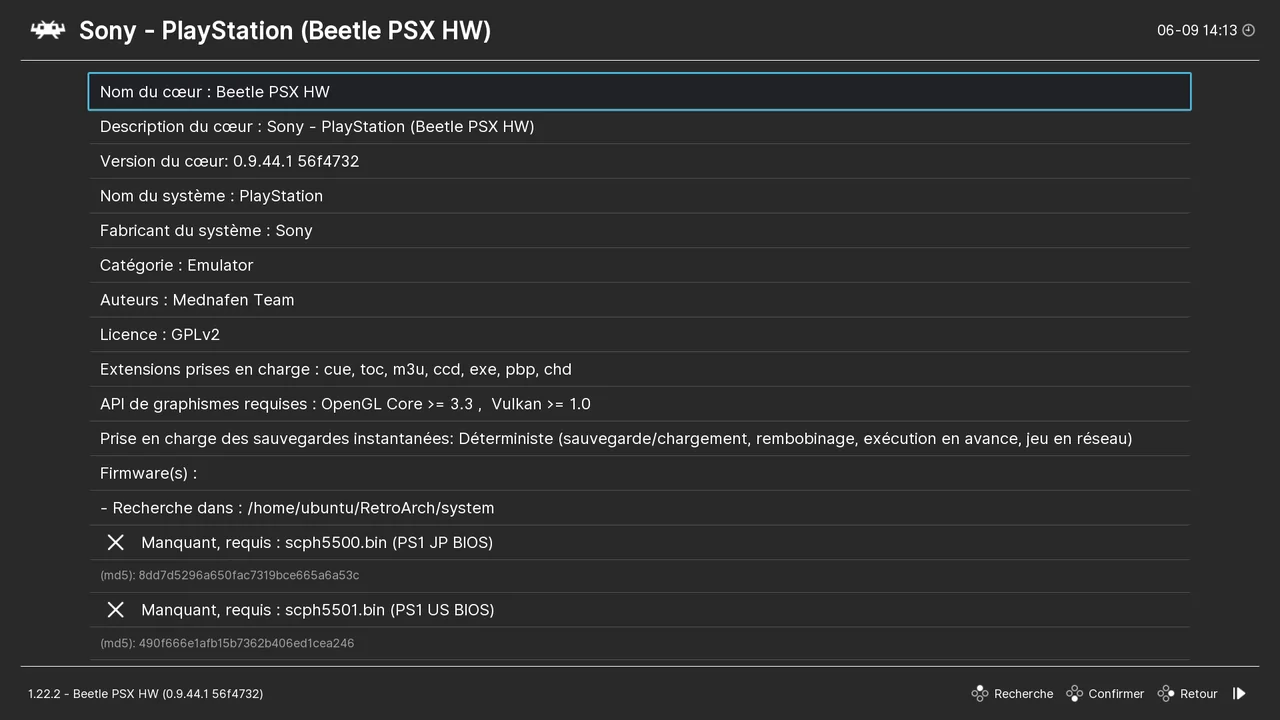Select the 'Firmware(s) :' row

pyautogui.click(x=640, y=473)
